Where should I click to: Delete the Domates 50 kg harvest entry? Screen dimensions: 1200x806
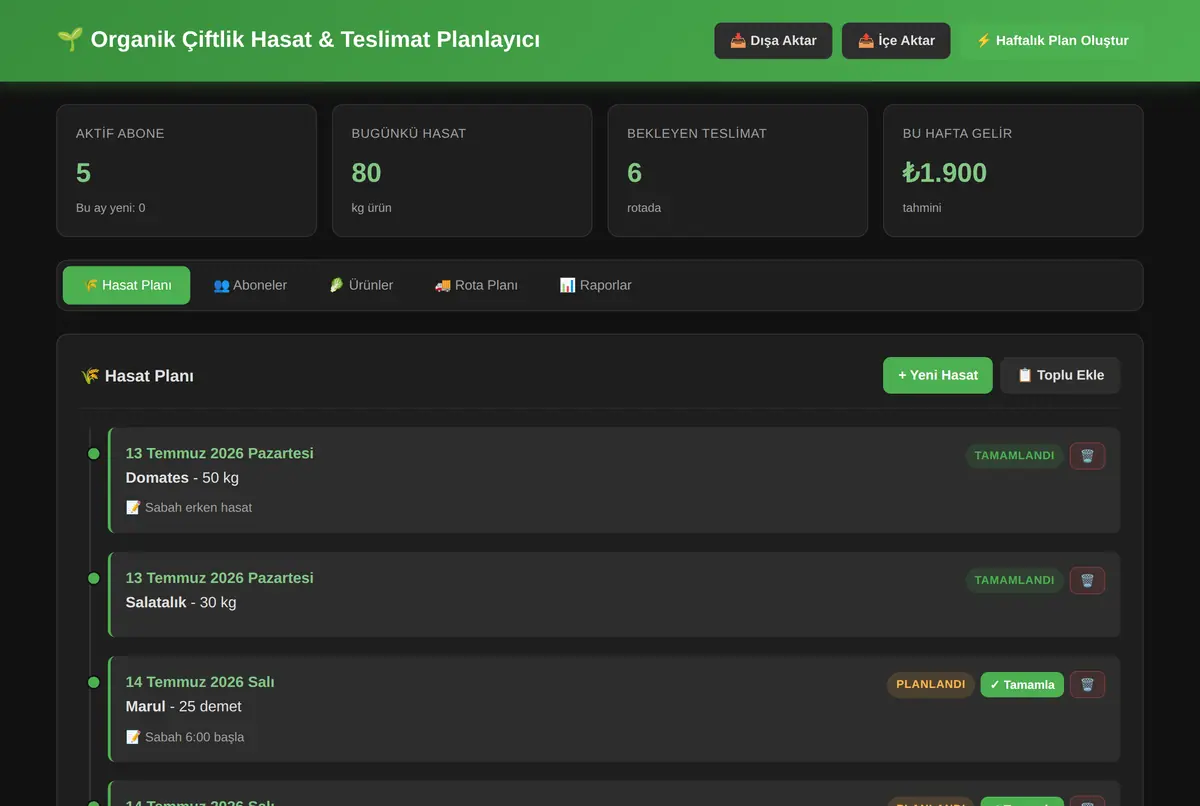tap(1087, 456)
